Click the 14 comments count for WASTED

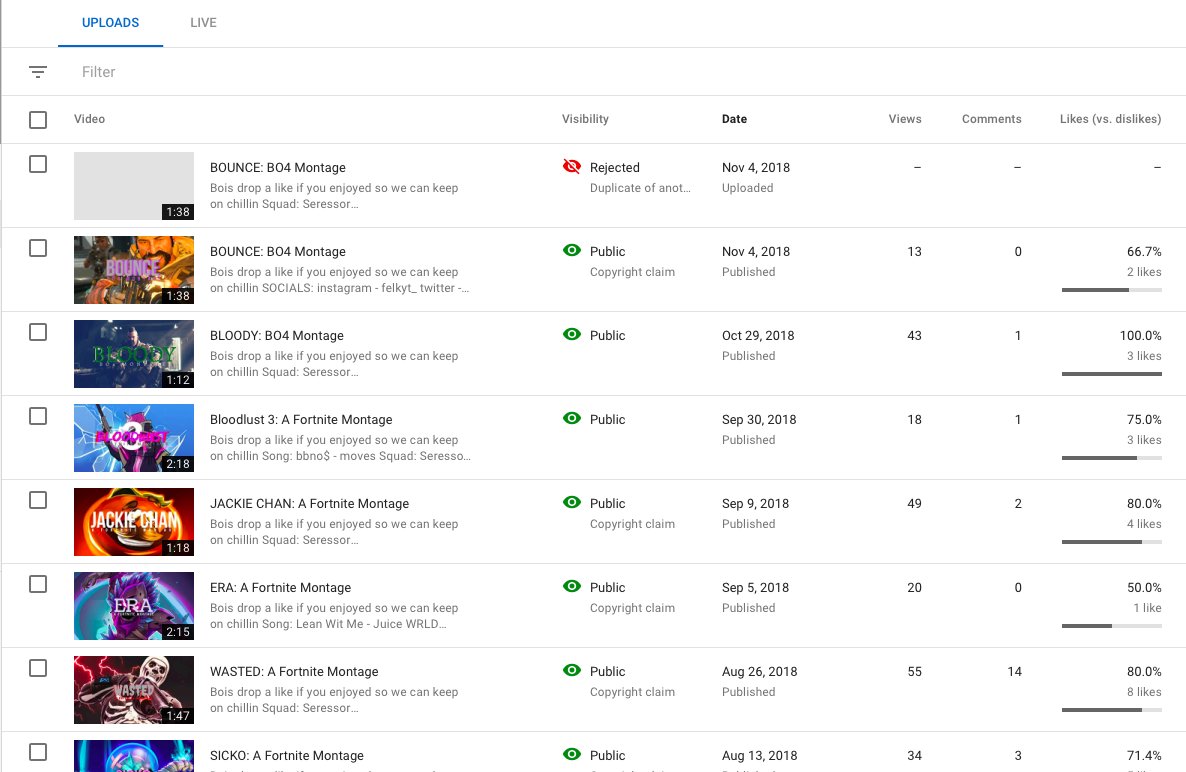(x=1014, y=671)
